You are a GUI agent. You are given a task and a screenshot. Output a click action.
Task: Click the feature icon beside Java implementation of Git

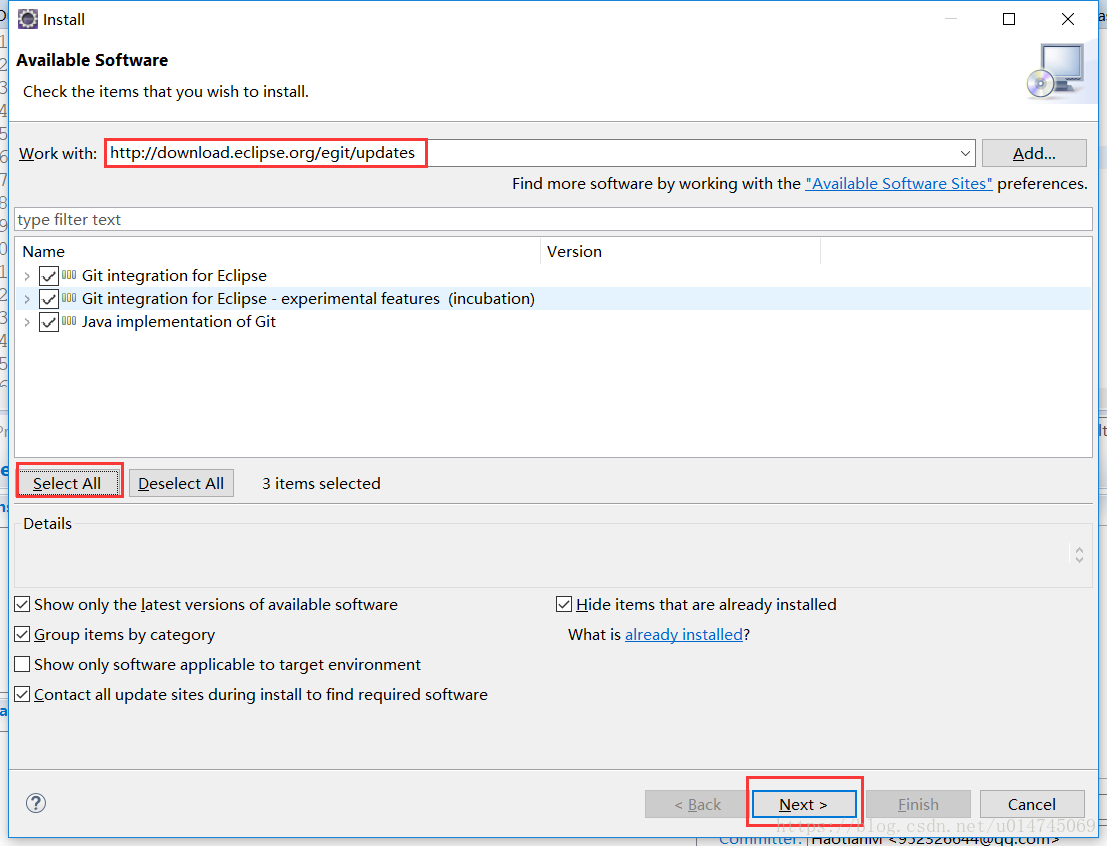pyautogui.click(x=69, y=321)
